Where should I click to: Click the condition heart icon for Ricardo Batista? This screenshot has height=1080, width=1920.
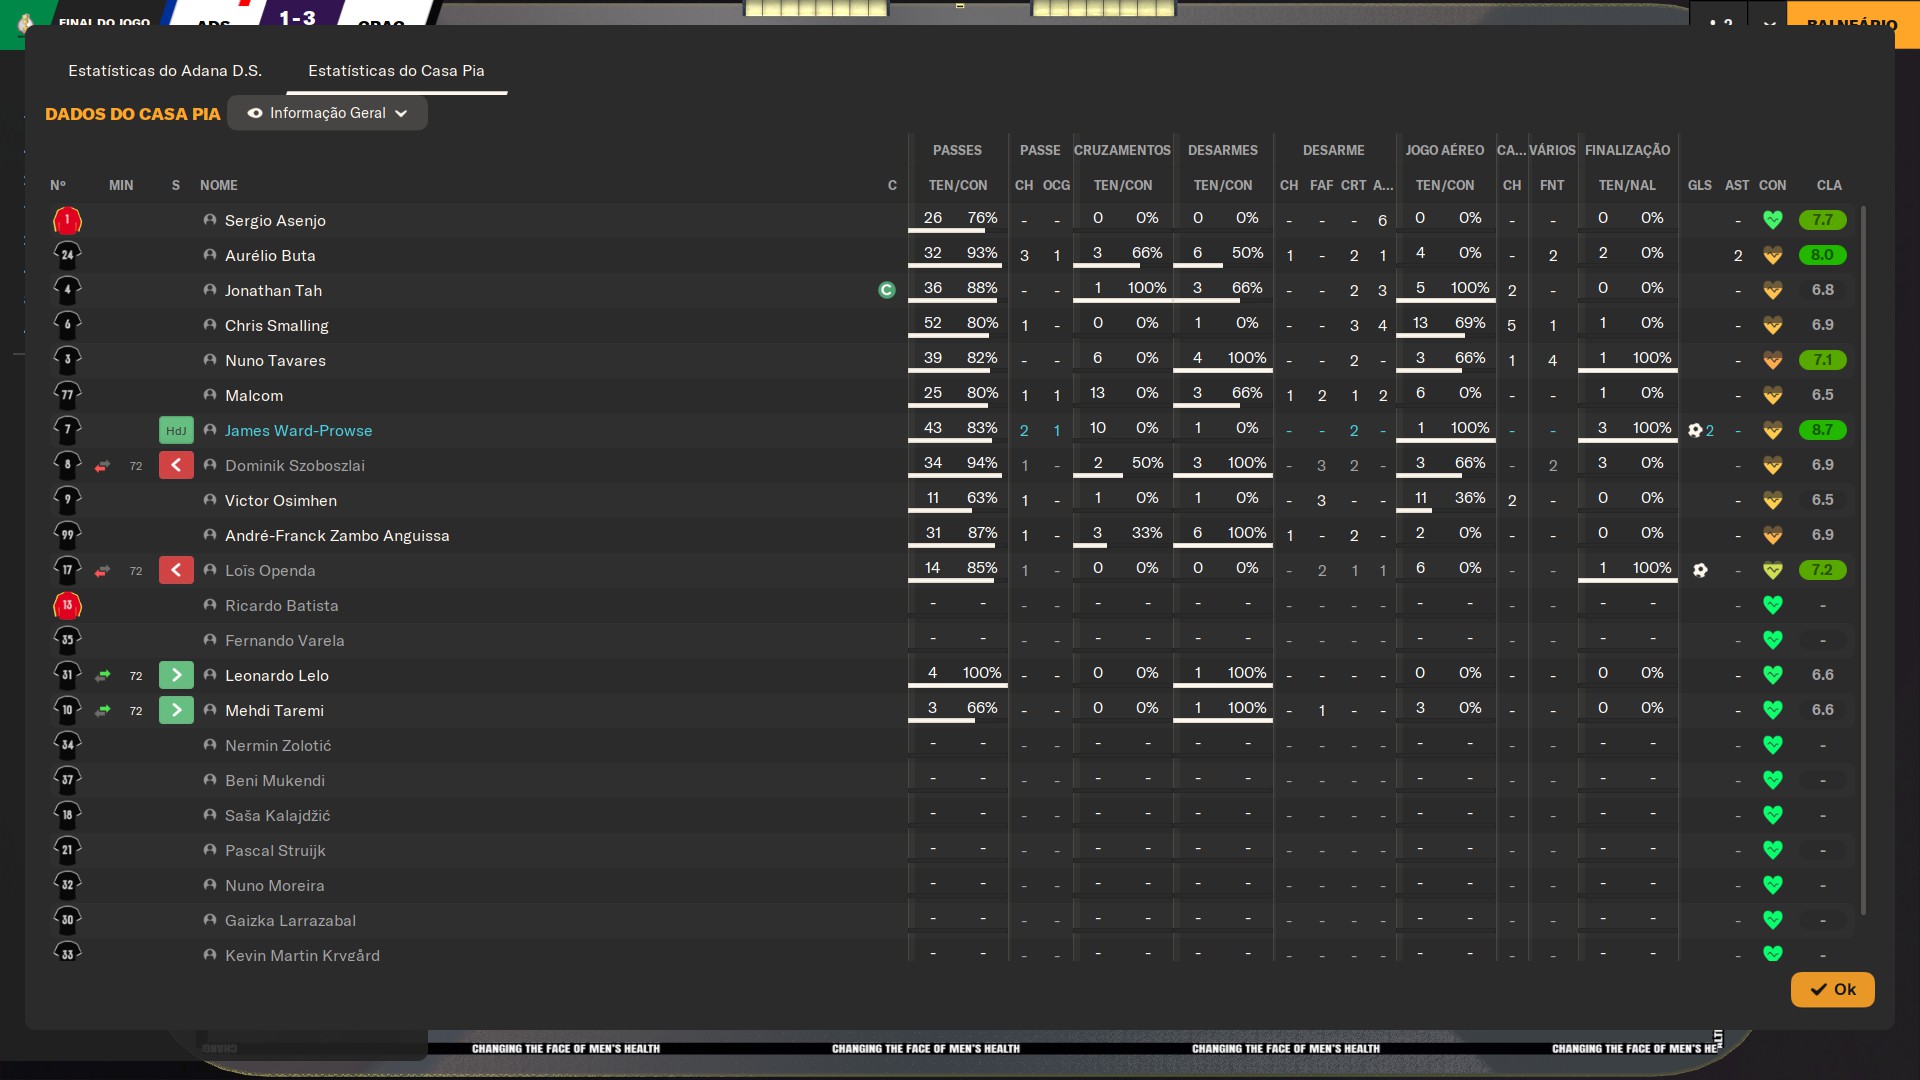coord(1772,605)
